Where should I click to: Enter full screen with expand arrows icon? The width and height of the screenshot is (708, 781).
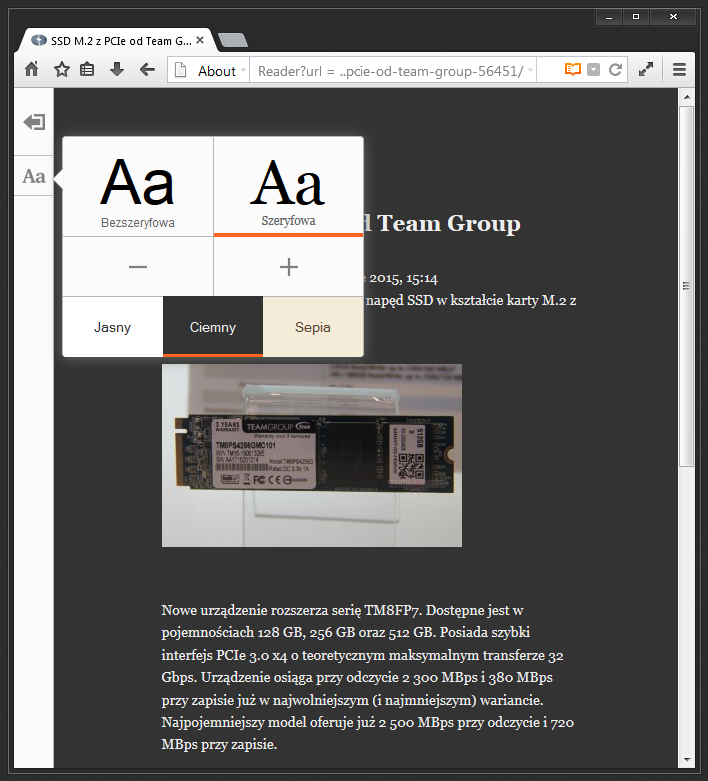(646, 69)
